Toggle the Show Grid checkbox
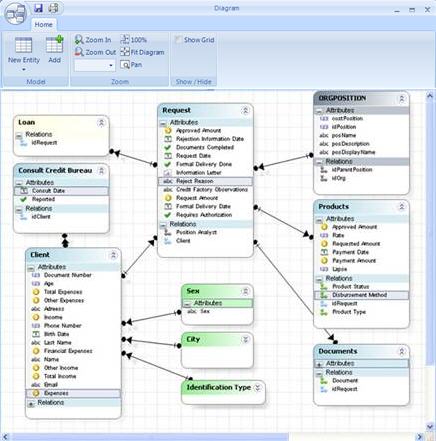 [179, 40]
